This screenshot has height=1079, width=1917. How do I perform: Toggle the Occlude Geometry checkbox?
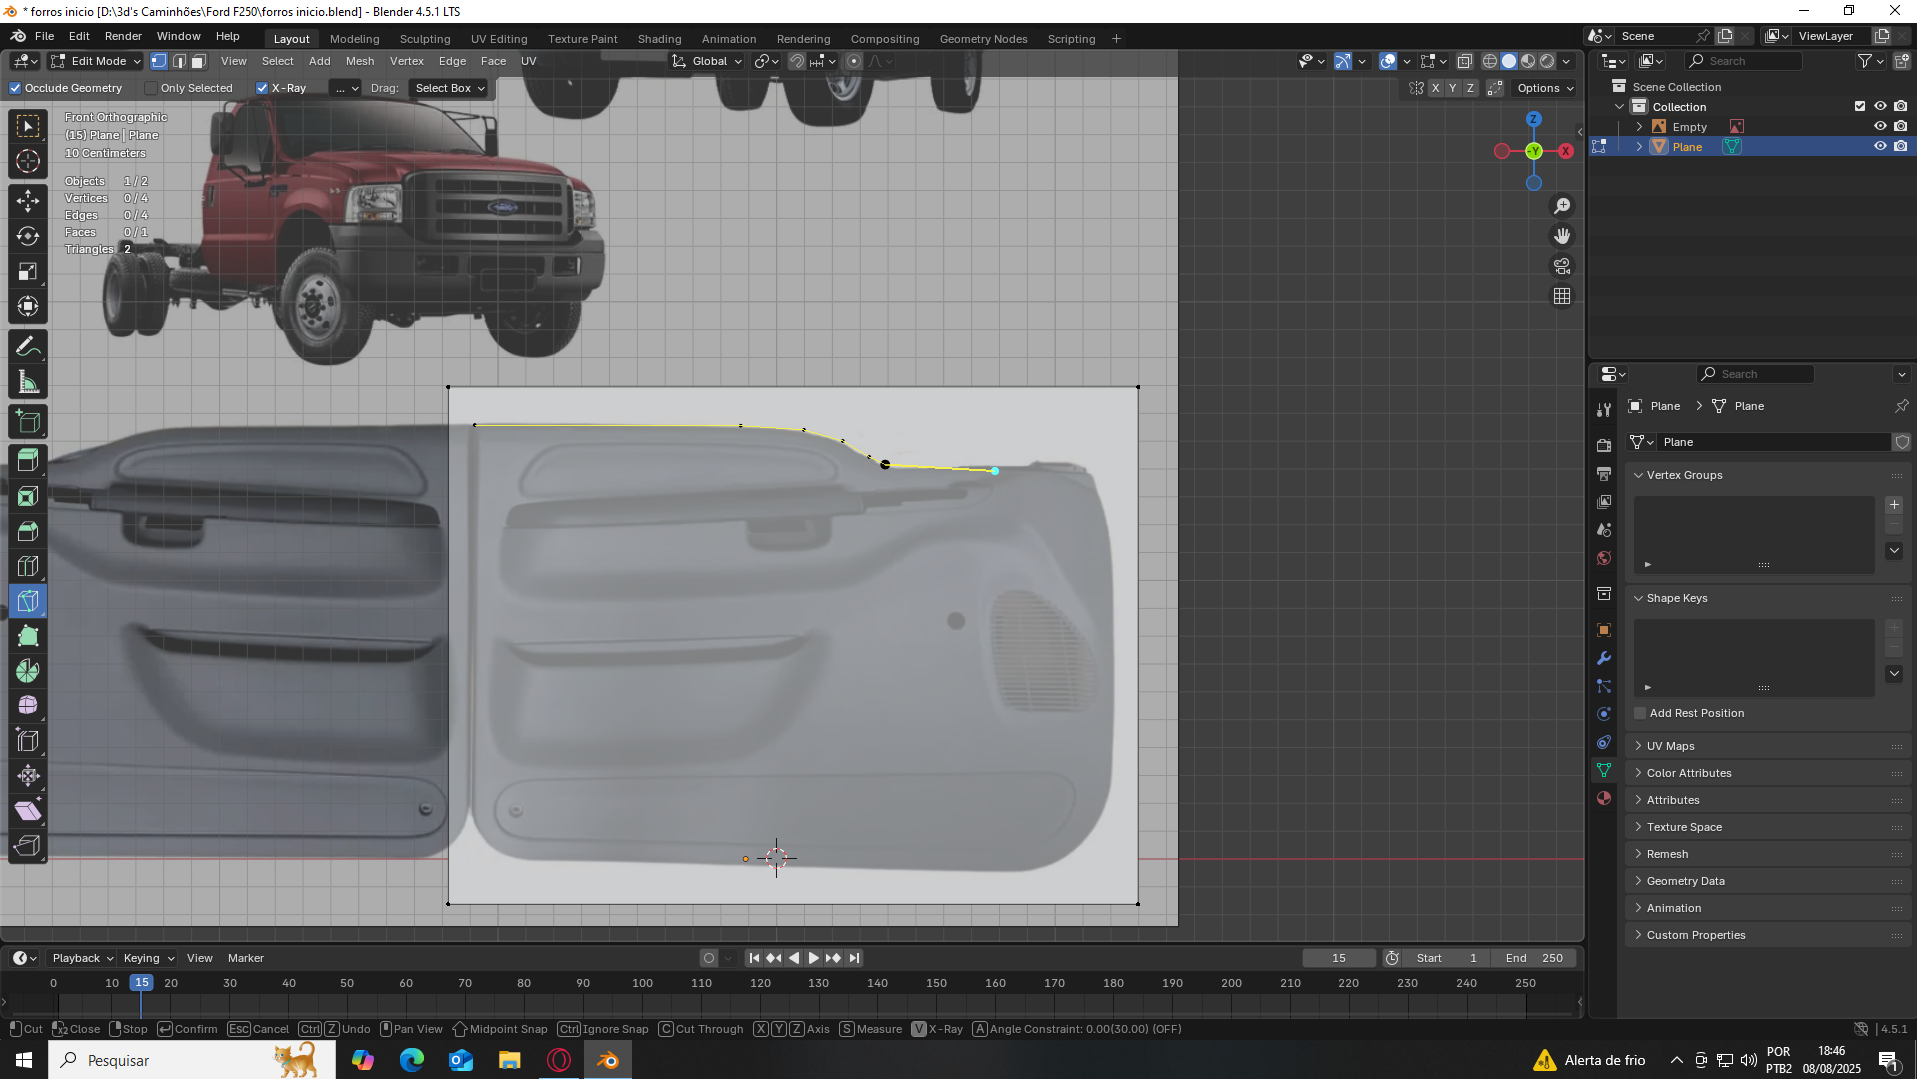point(15,88)
